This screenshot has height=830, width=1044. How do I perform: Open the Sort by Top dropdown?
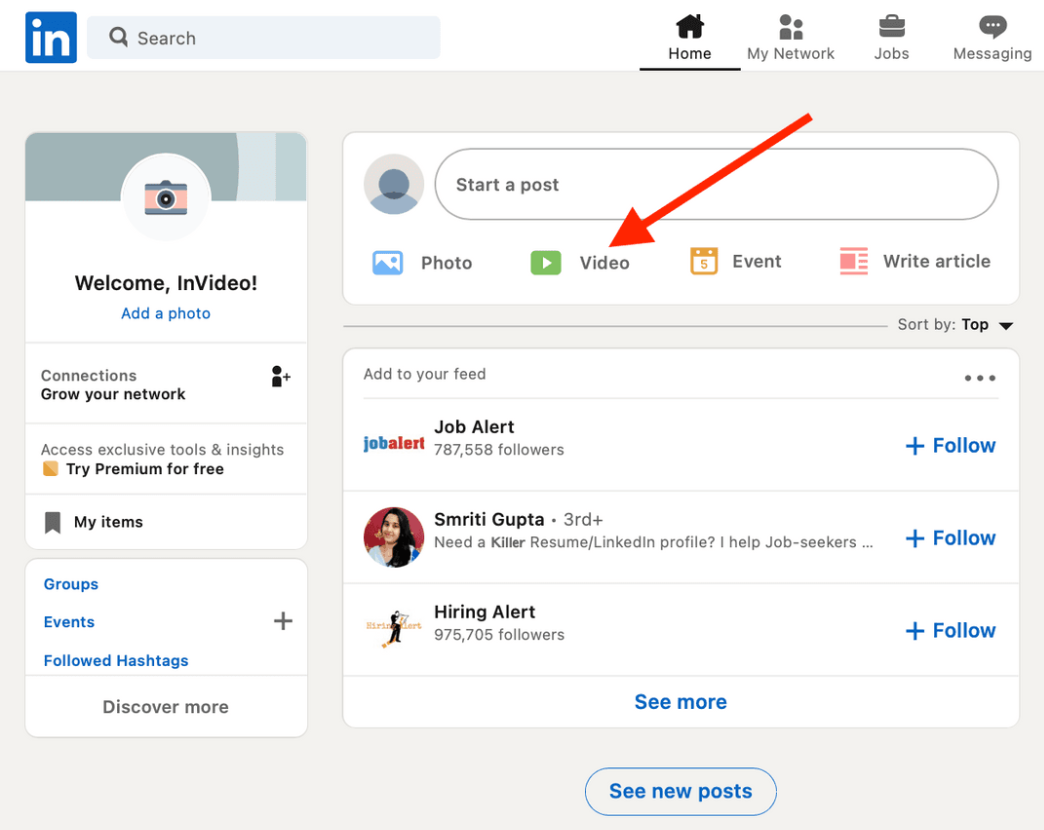[955, 325]
